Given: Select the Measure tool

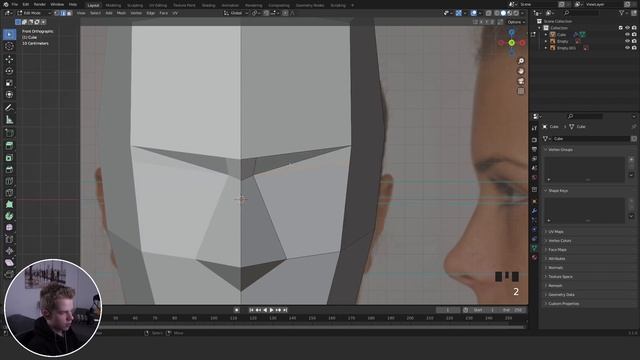Looking at the screenshot, I should pyautogui.click(x=9, y=120).
